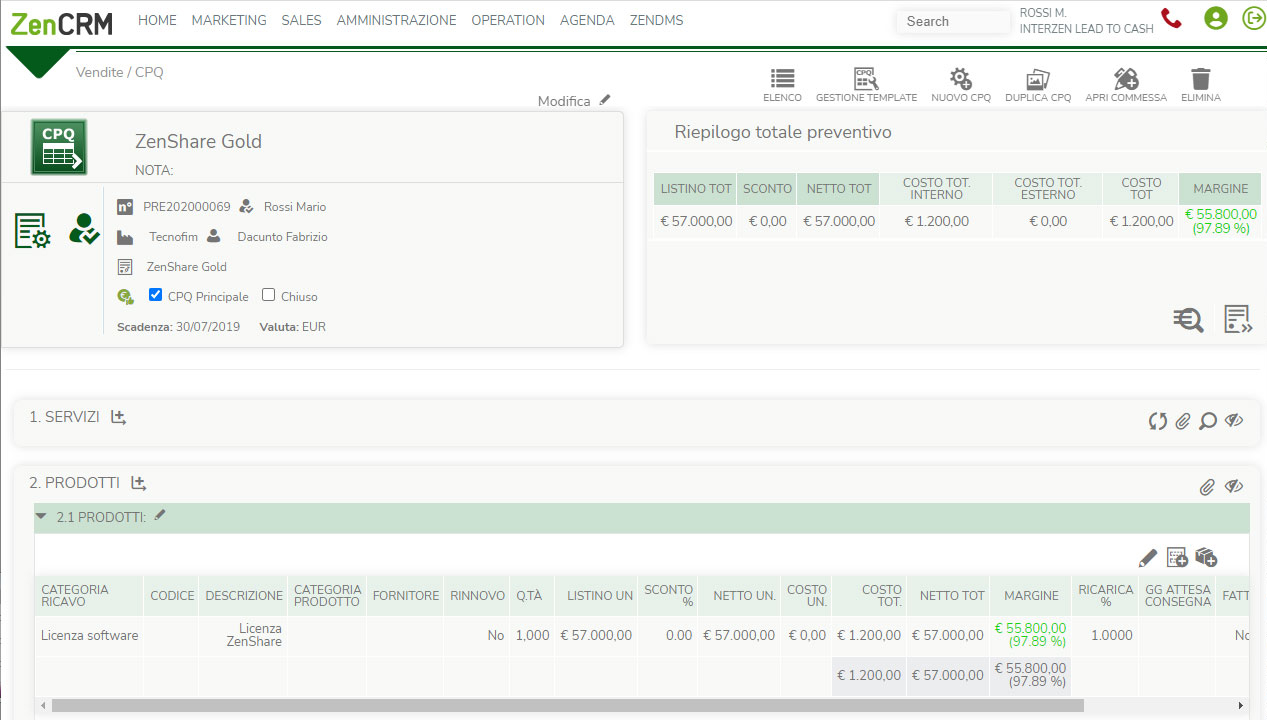Viewport: 1267px width, 720px height.
Task: Click the document settings gear icon
Action: (x=33, y=231)
